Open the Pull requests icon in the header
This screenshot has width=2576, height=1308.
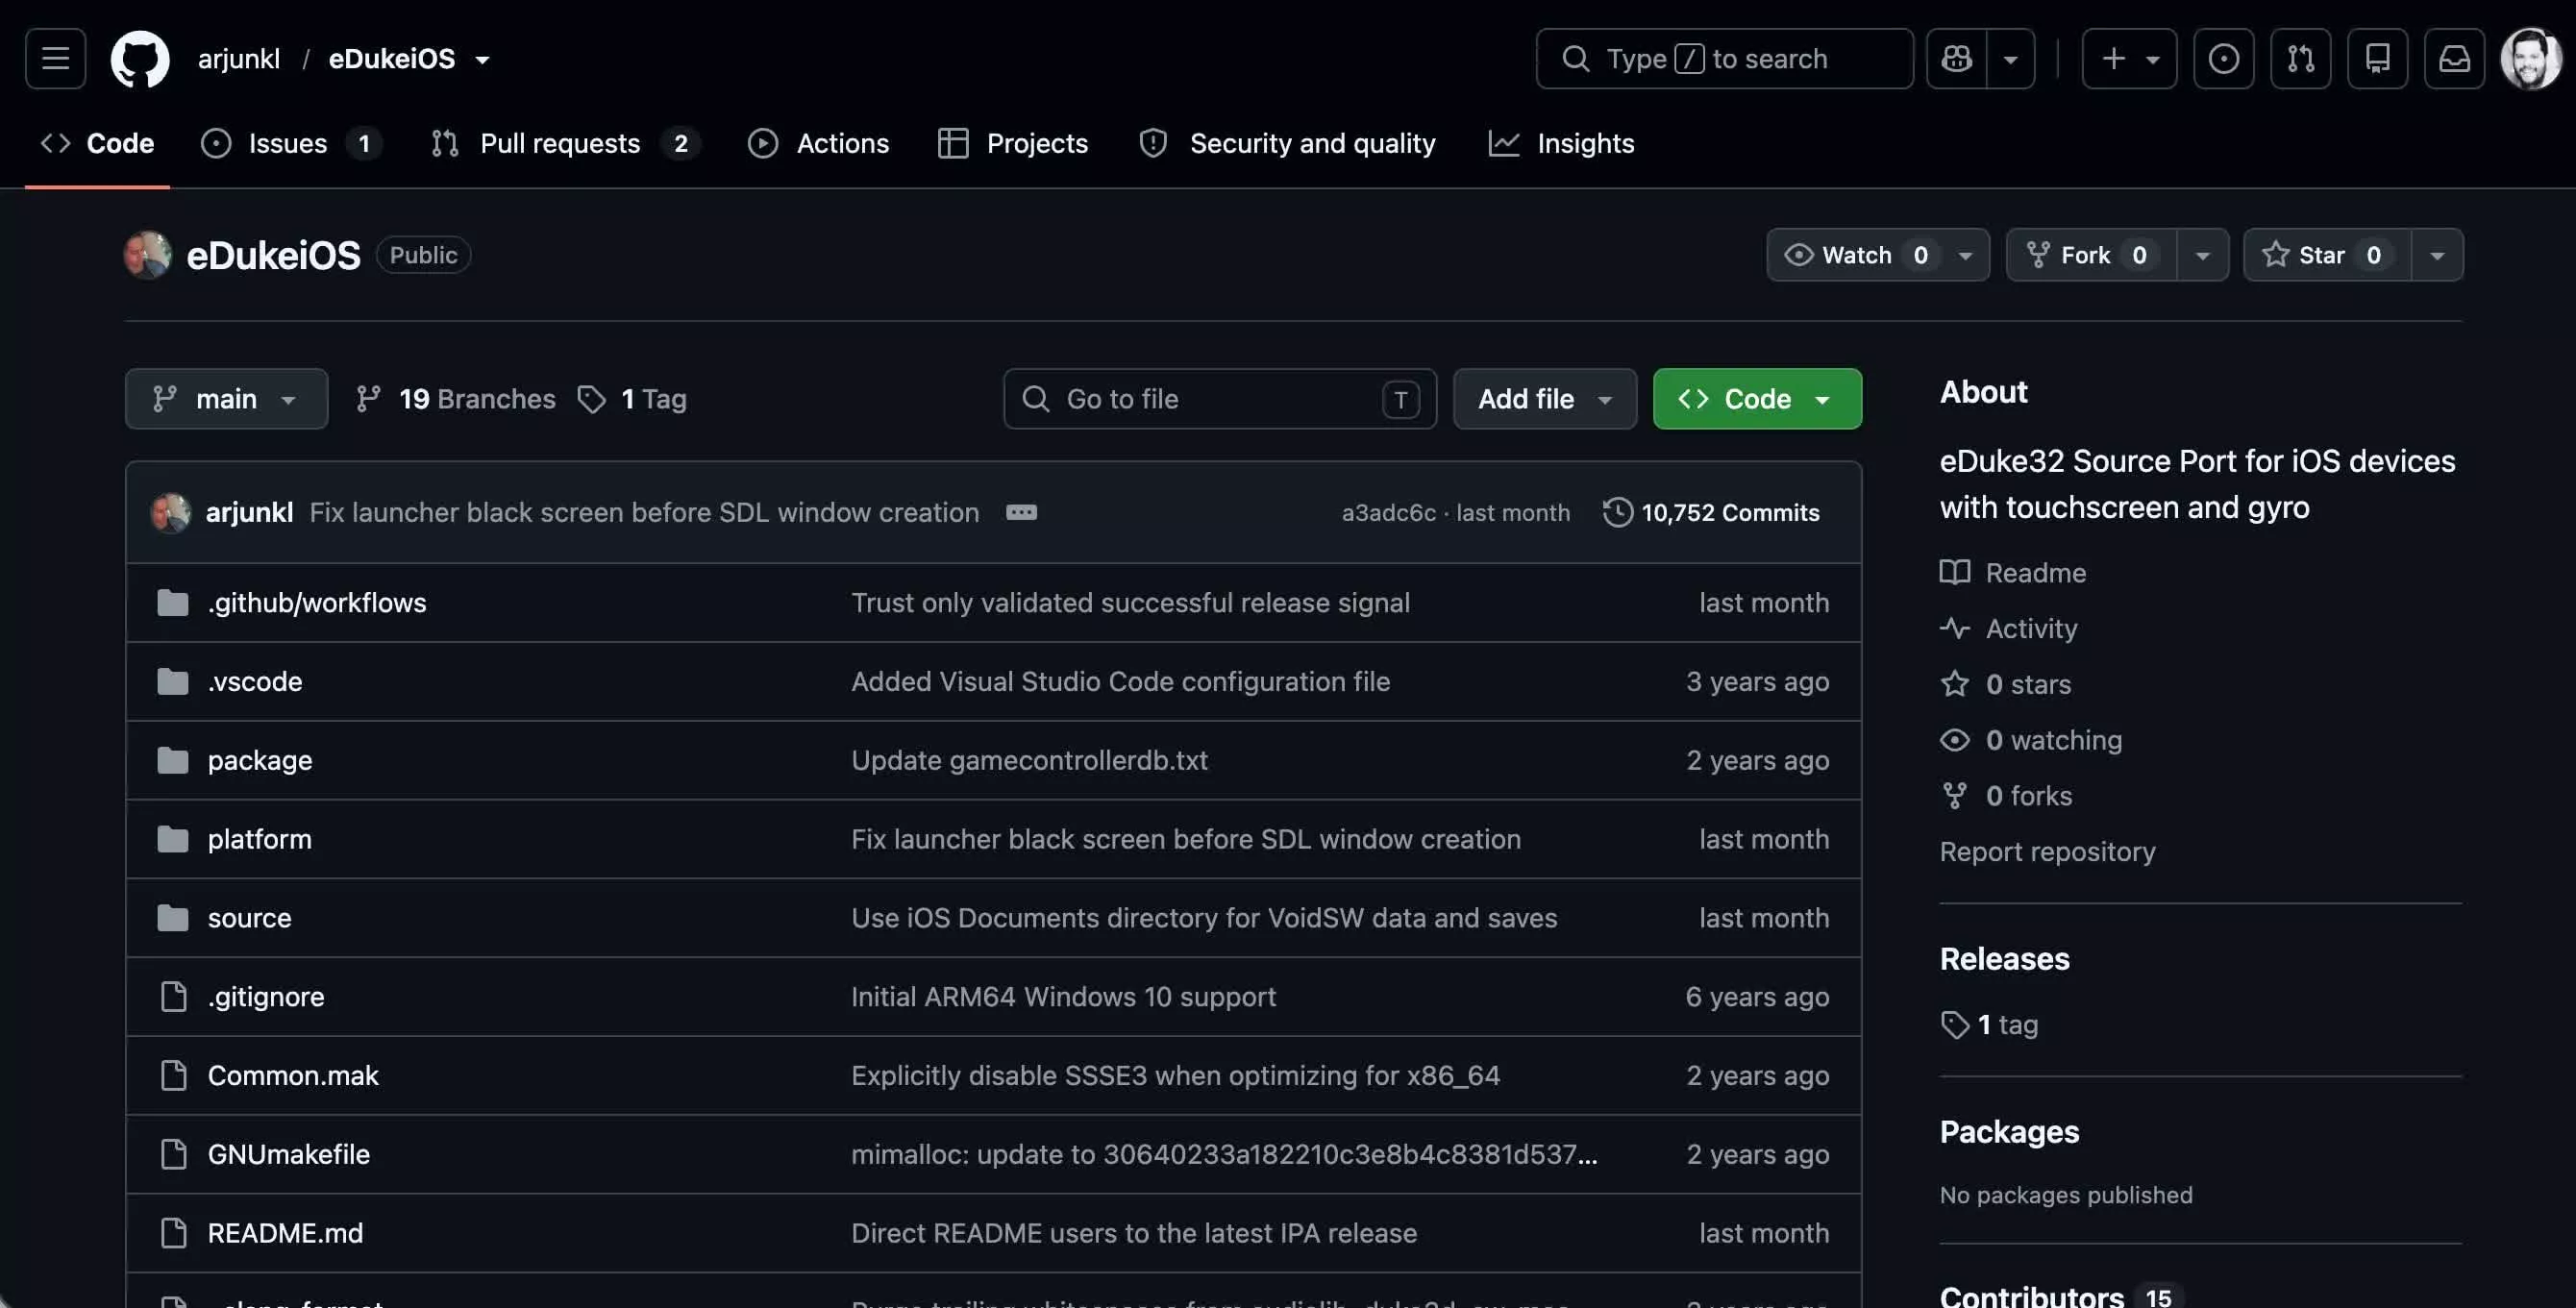(x=2301, y=58)
